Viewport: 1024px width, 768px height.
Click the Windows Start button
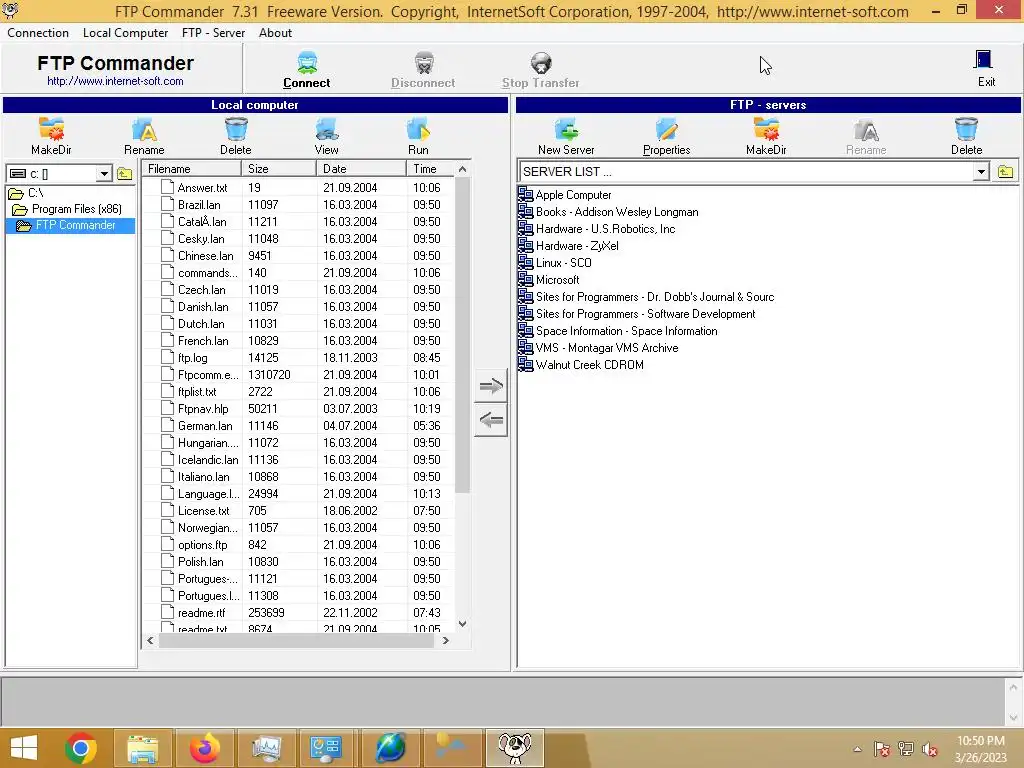pos(24,748)
